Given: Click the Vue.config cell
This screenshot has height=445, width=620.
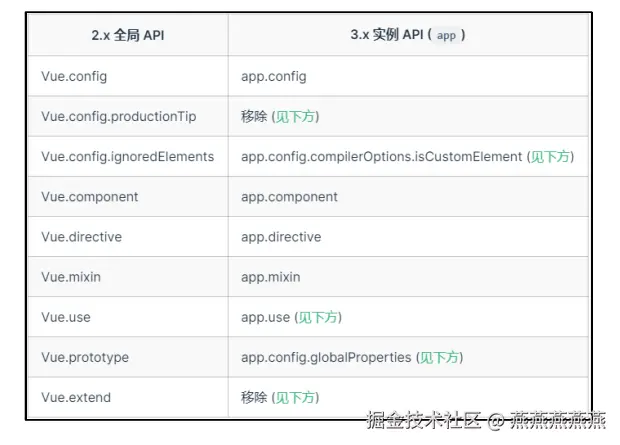Looking at the screenshot, I should click(x=74, y=76).
